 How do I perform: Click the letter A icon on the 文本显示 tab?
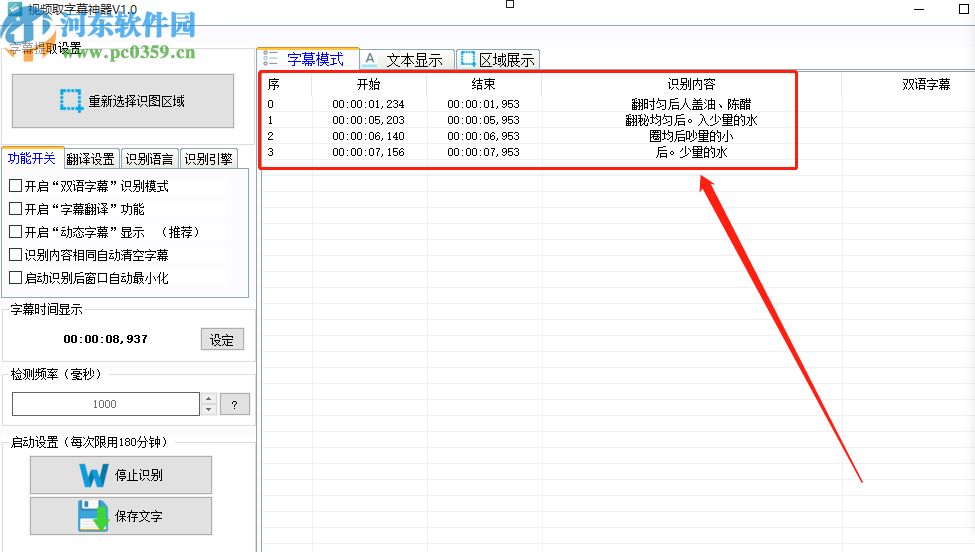click(370, 60)
